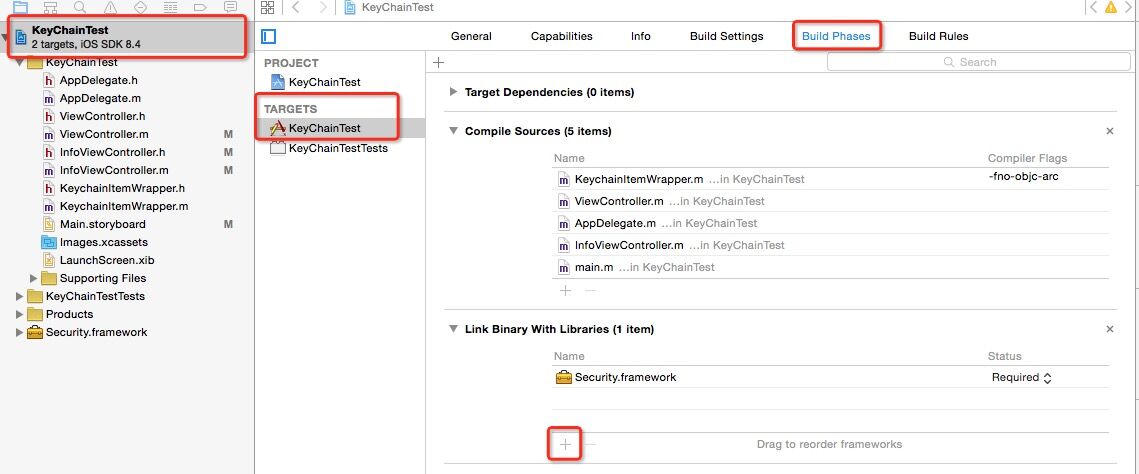Change the Required status dropdown for Security.framework
1139x474 pixels.
coord(1021,377)
